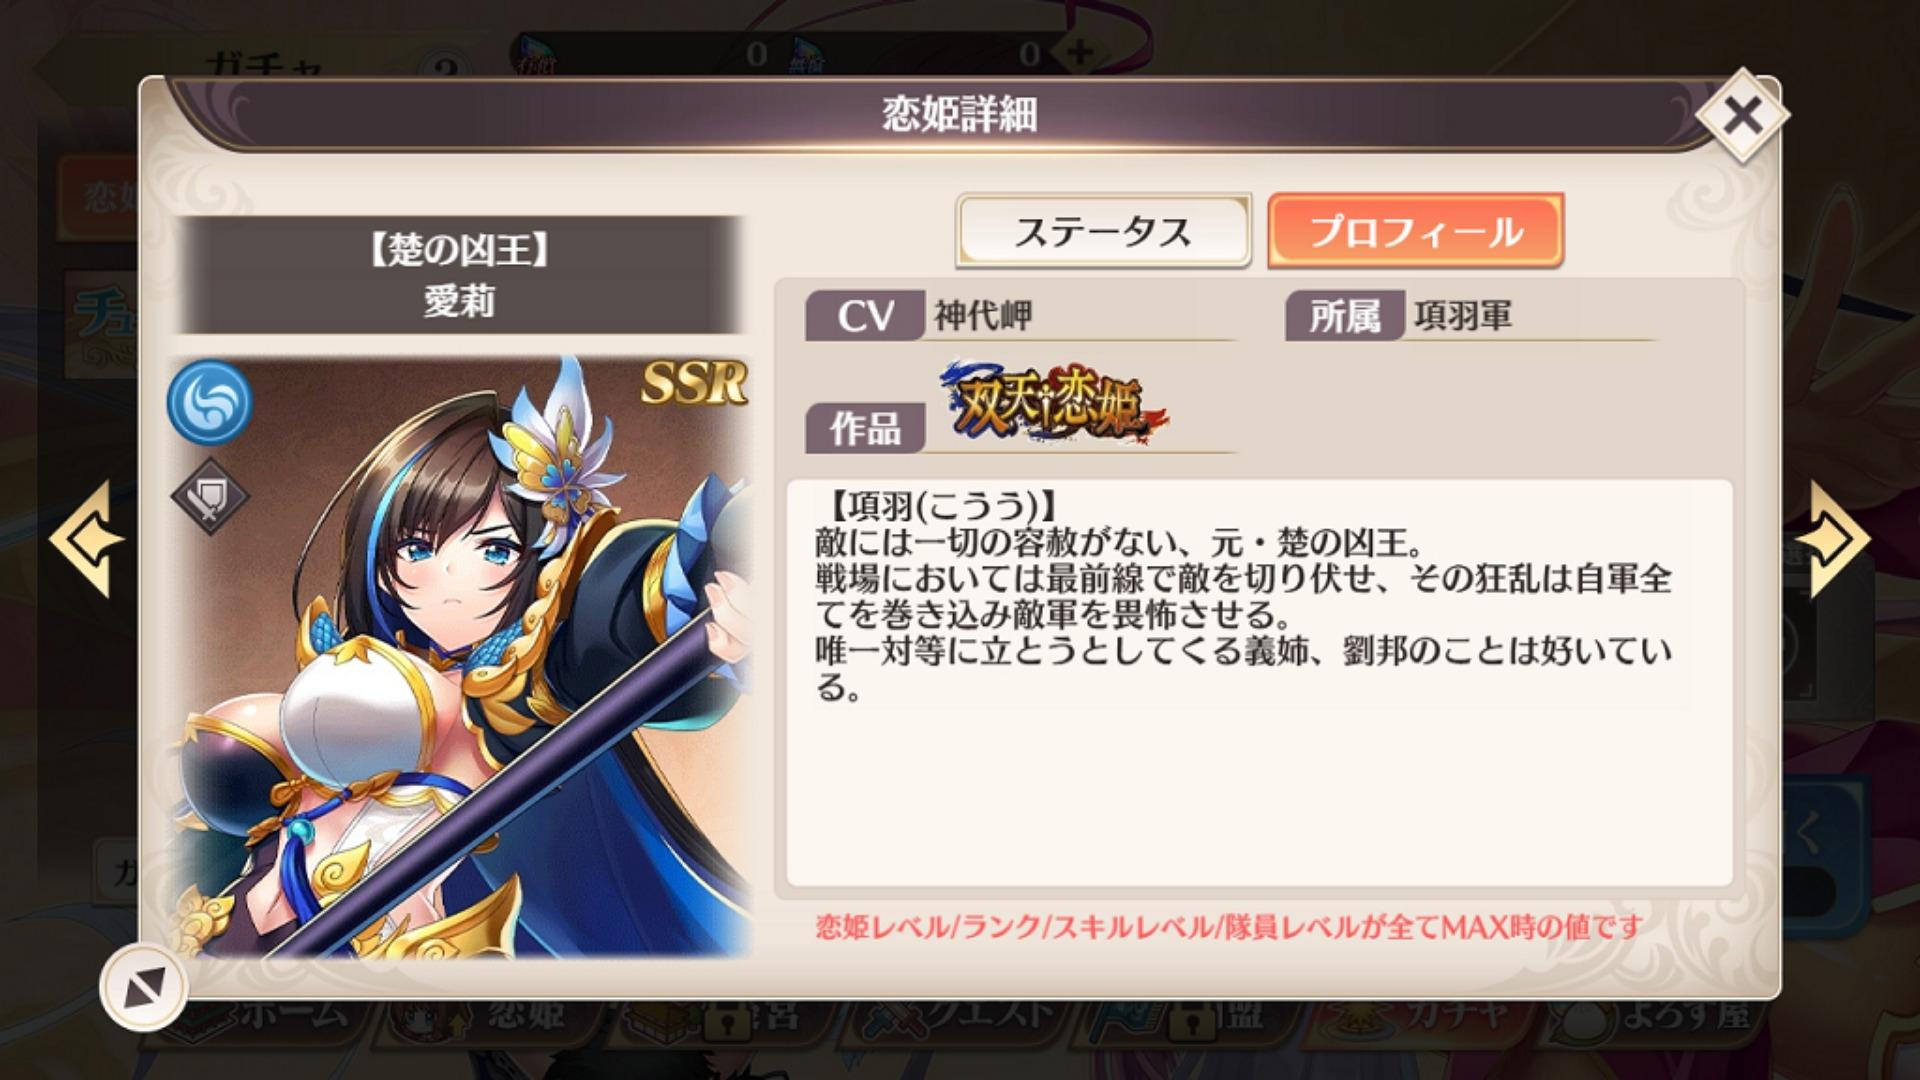Viewport: 1920px width, 1080px height.
Task: Select the プロフィール tab
Action: coord(1415,231)
